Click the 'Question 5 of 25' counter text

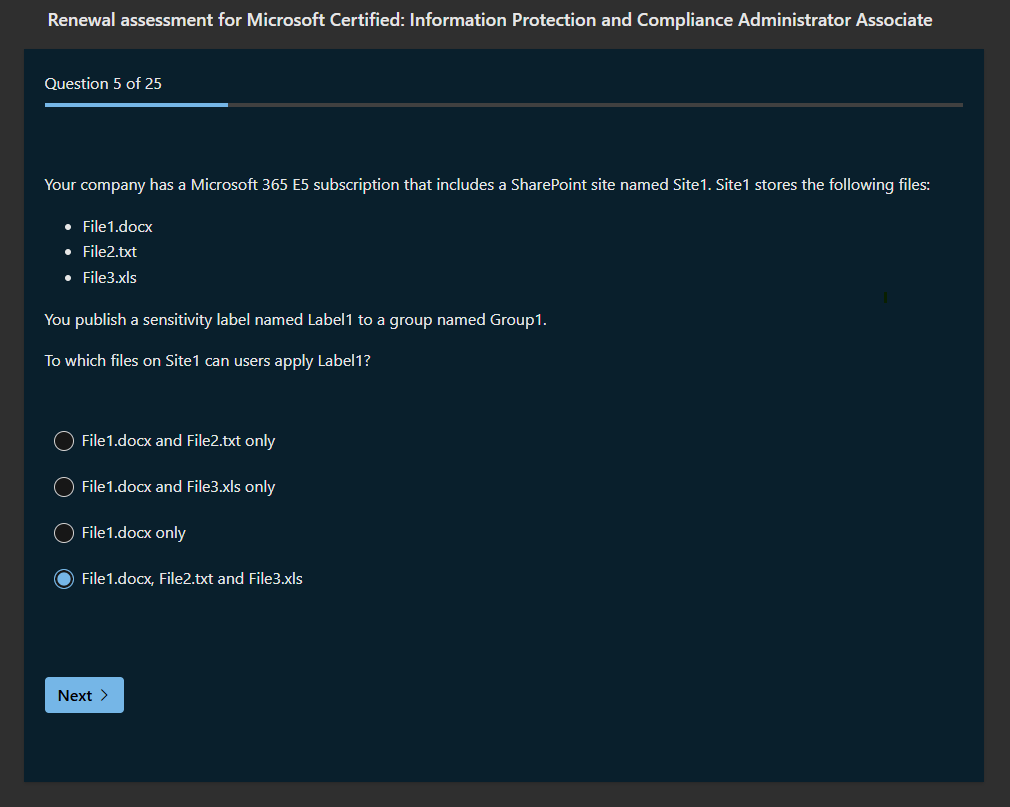click(x=103, y=84)
